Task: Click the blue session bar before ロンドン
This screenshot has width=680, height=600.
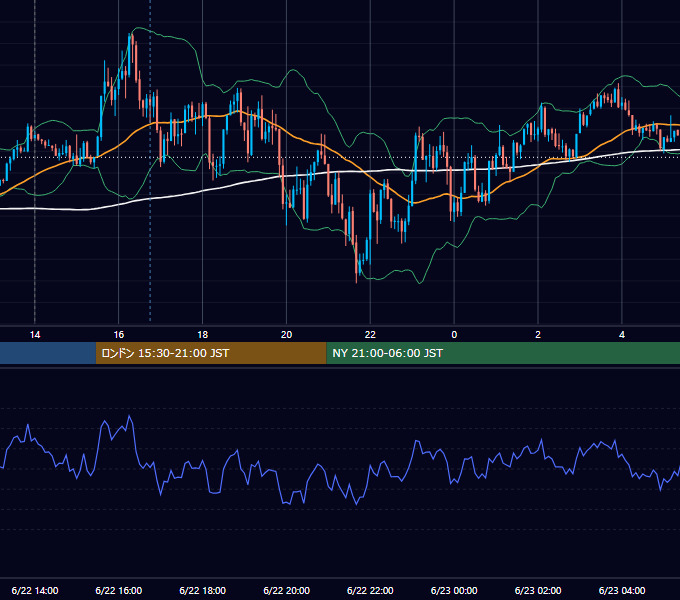Action: click(48, 353)
